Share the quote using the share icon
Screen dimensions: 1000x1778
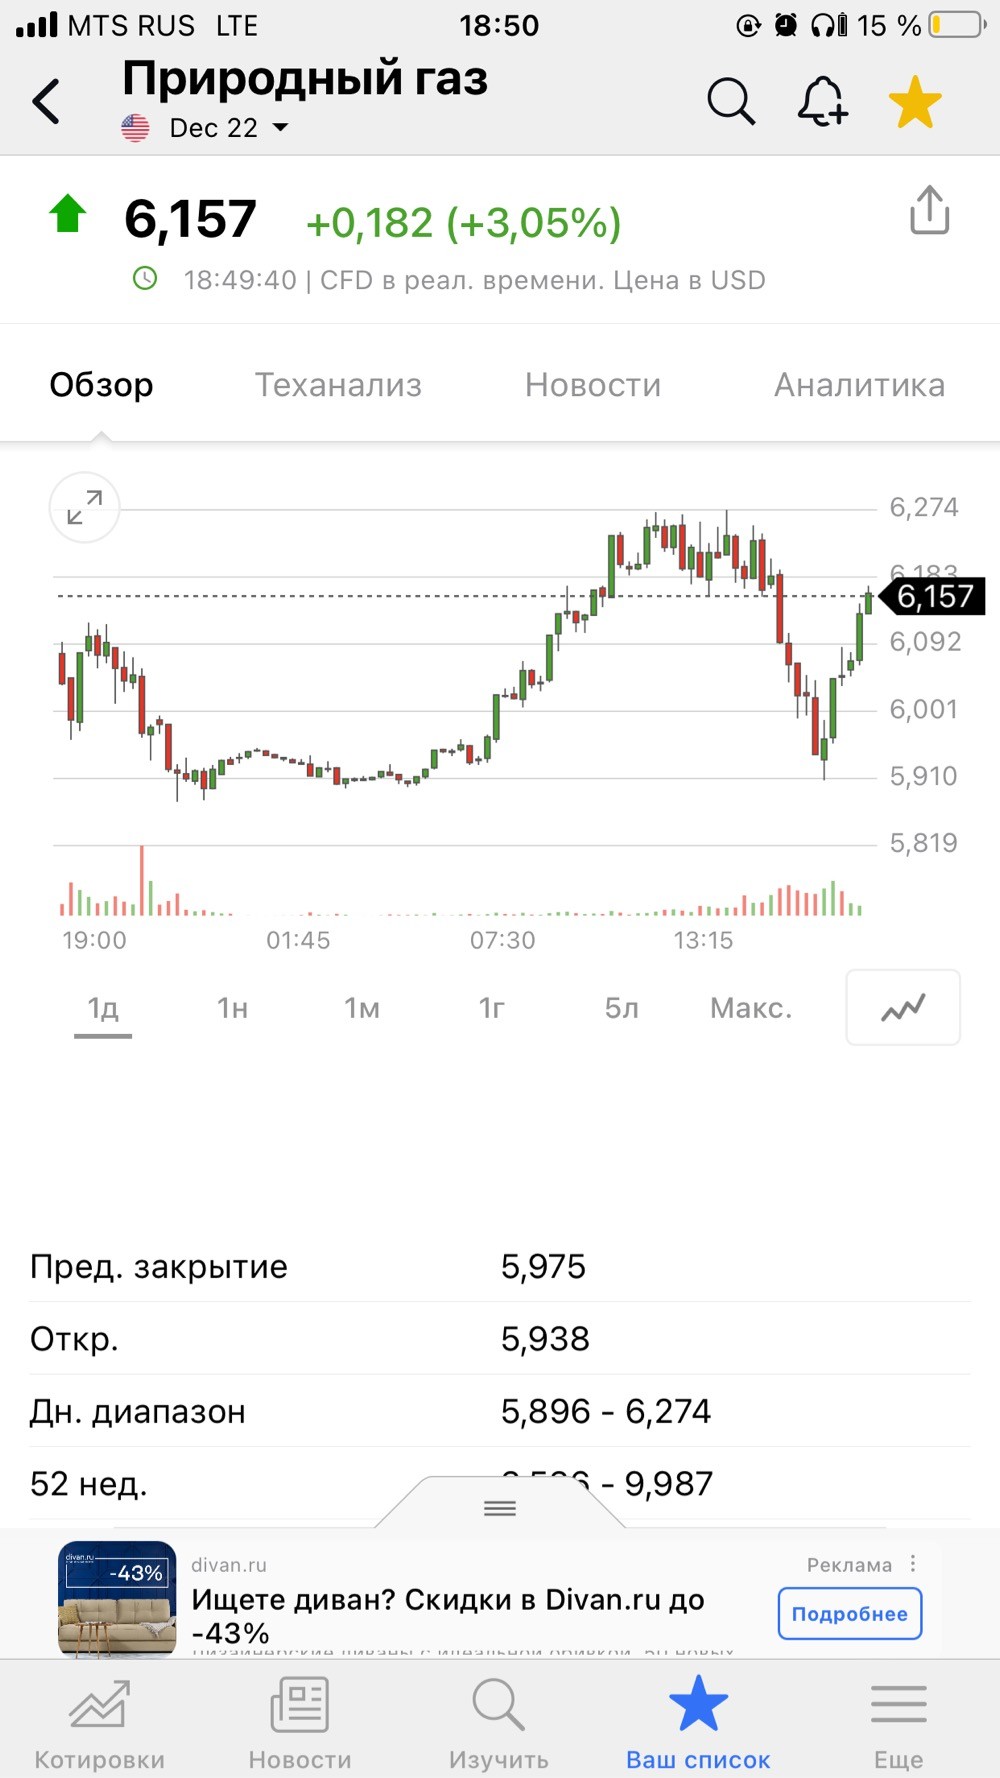coord(929,210)
